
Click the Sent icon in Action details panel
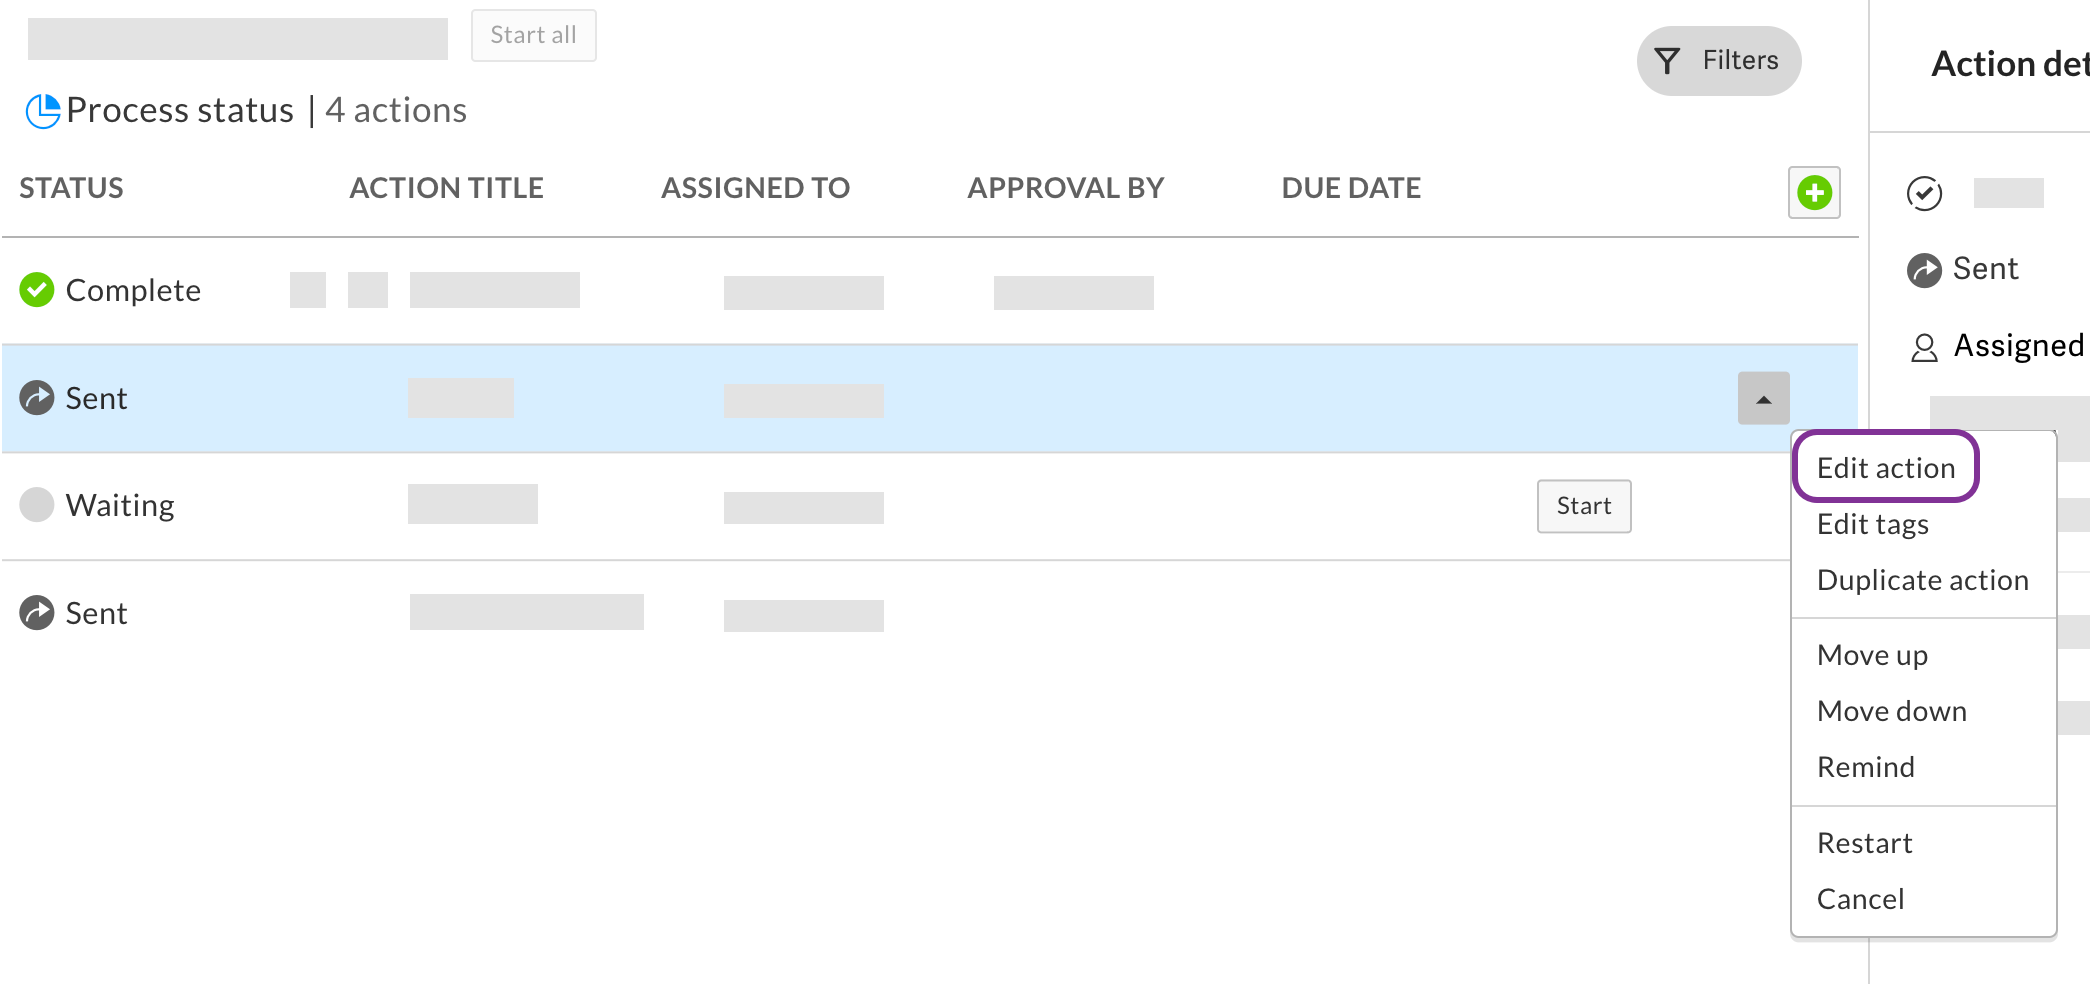click(x=1924, y=270)
